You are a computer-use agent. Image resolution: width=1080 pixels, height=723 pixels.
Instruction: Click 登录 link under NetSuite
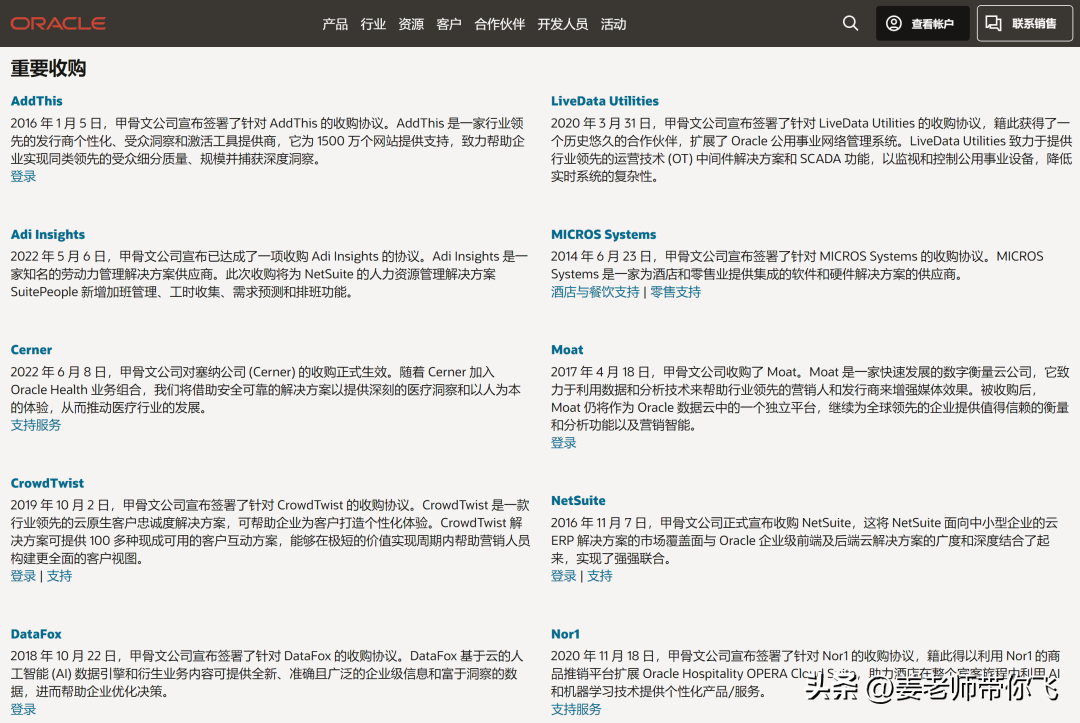pos(564,576)
